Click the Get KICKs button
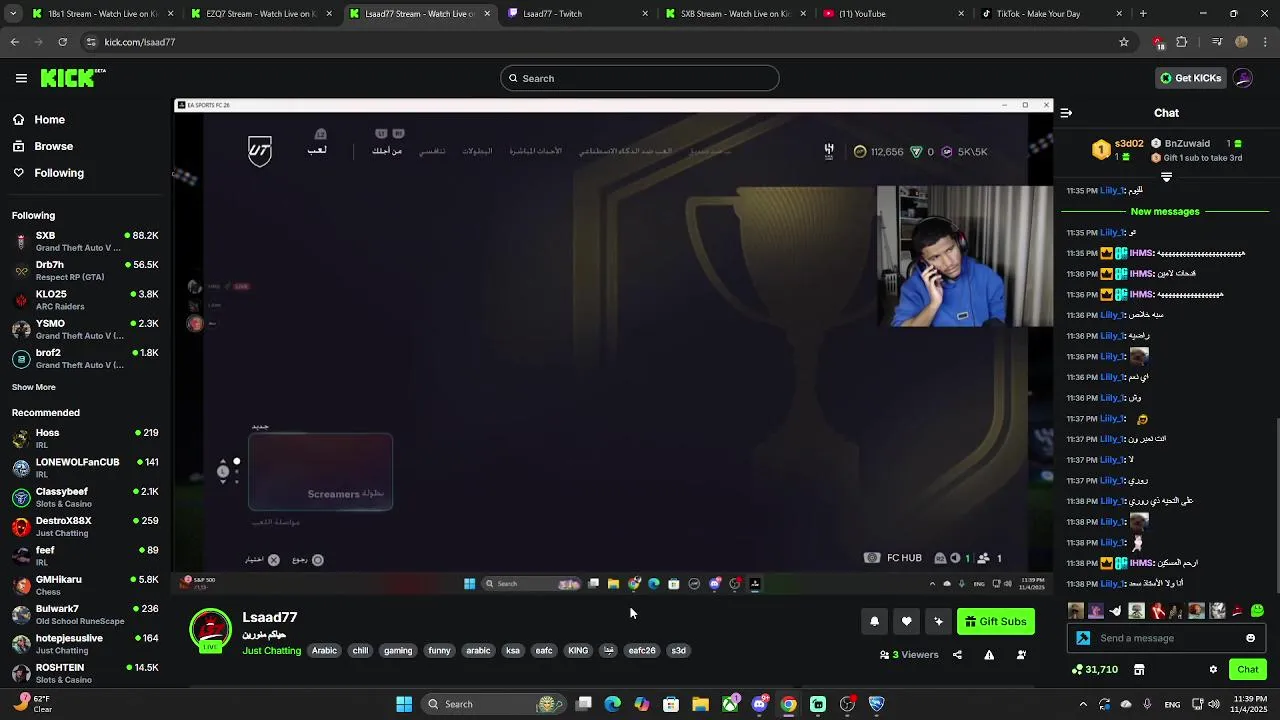The image size is (1280, 720). coord(1189,78)
